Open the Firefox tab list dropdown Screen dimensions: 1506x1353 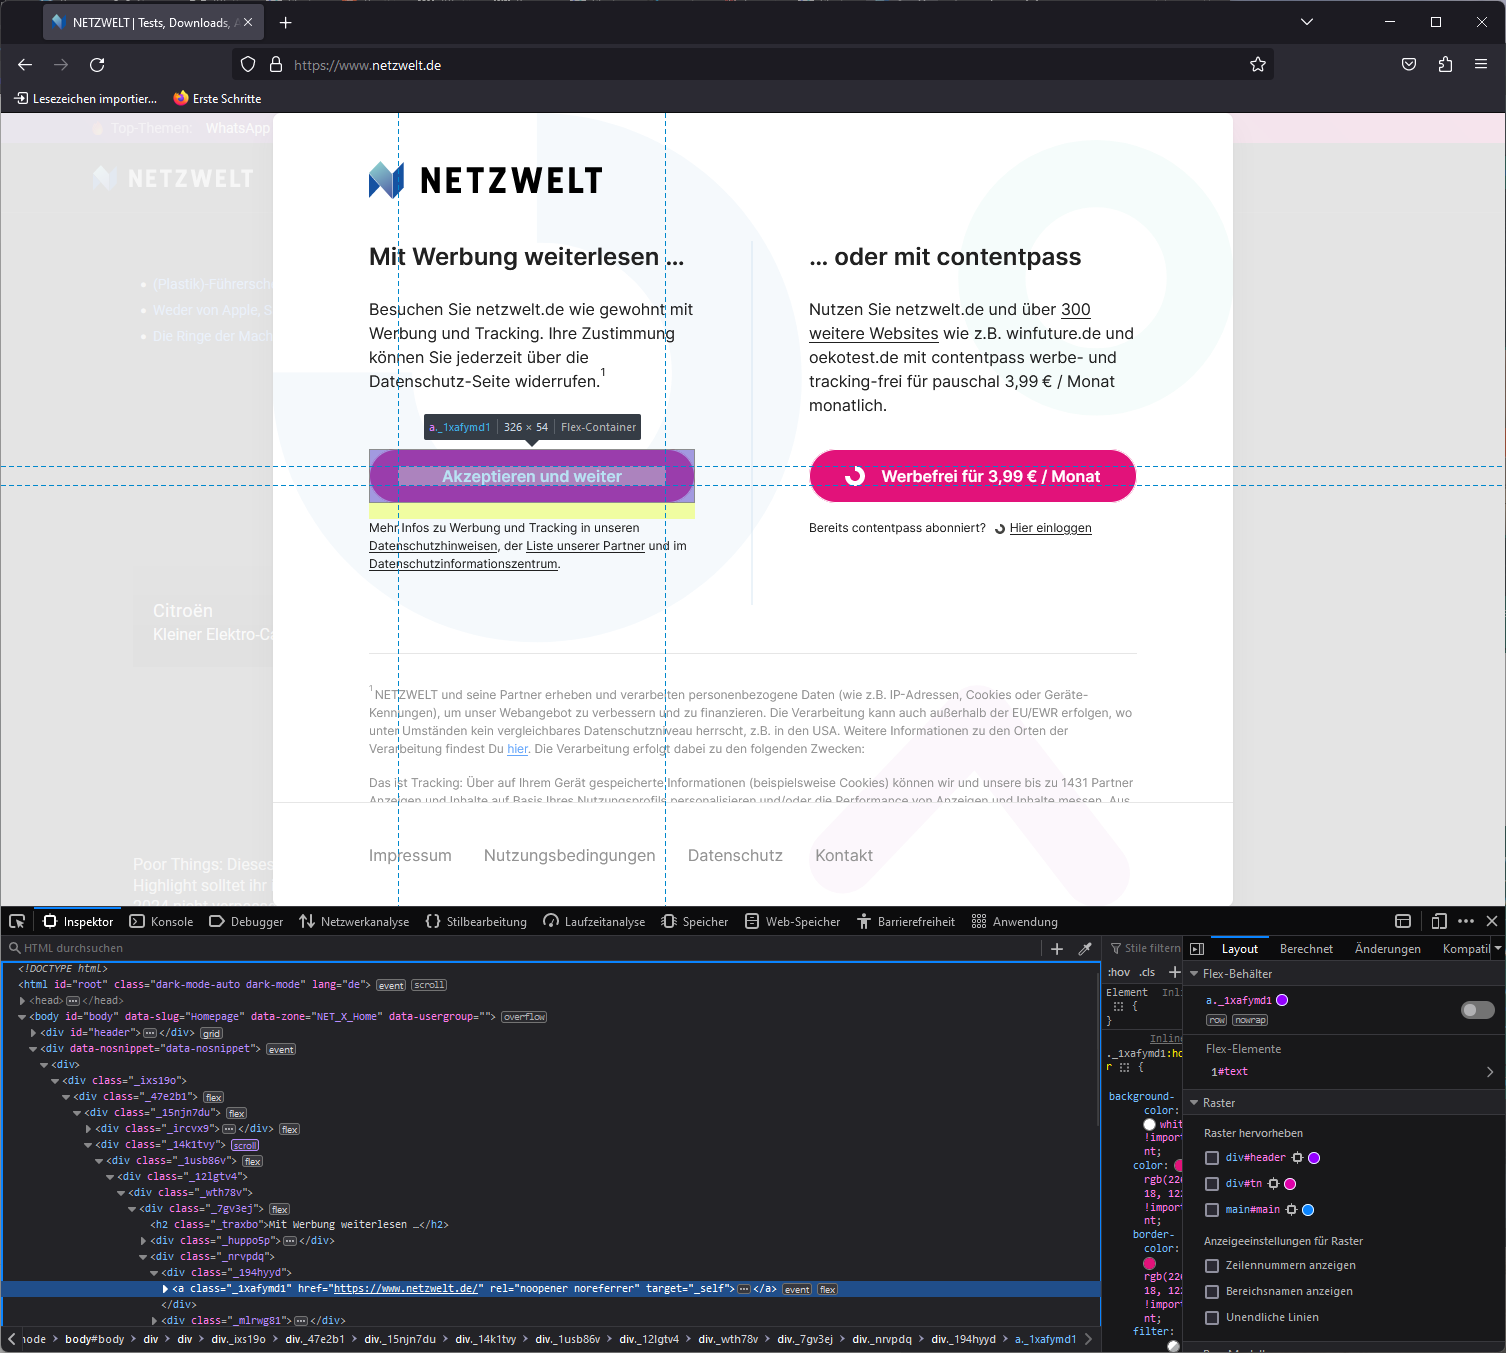[x=1306, y=21]
